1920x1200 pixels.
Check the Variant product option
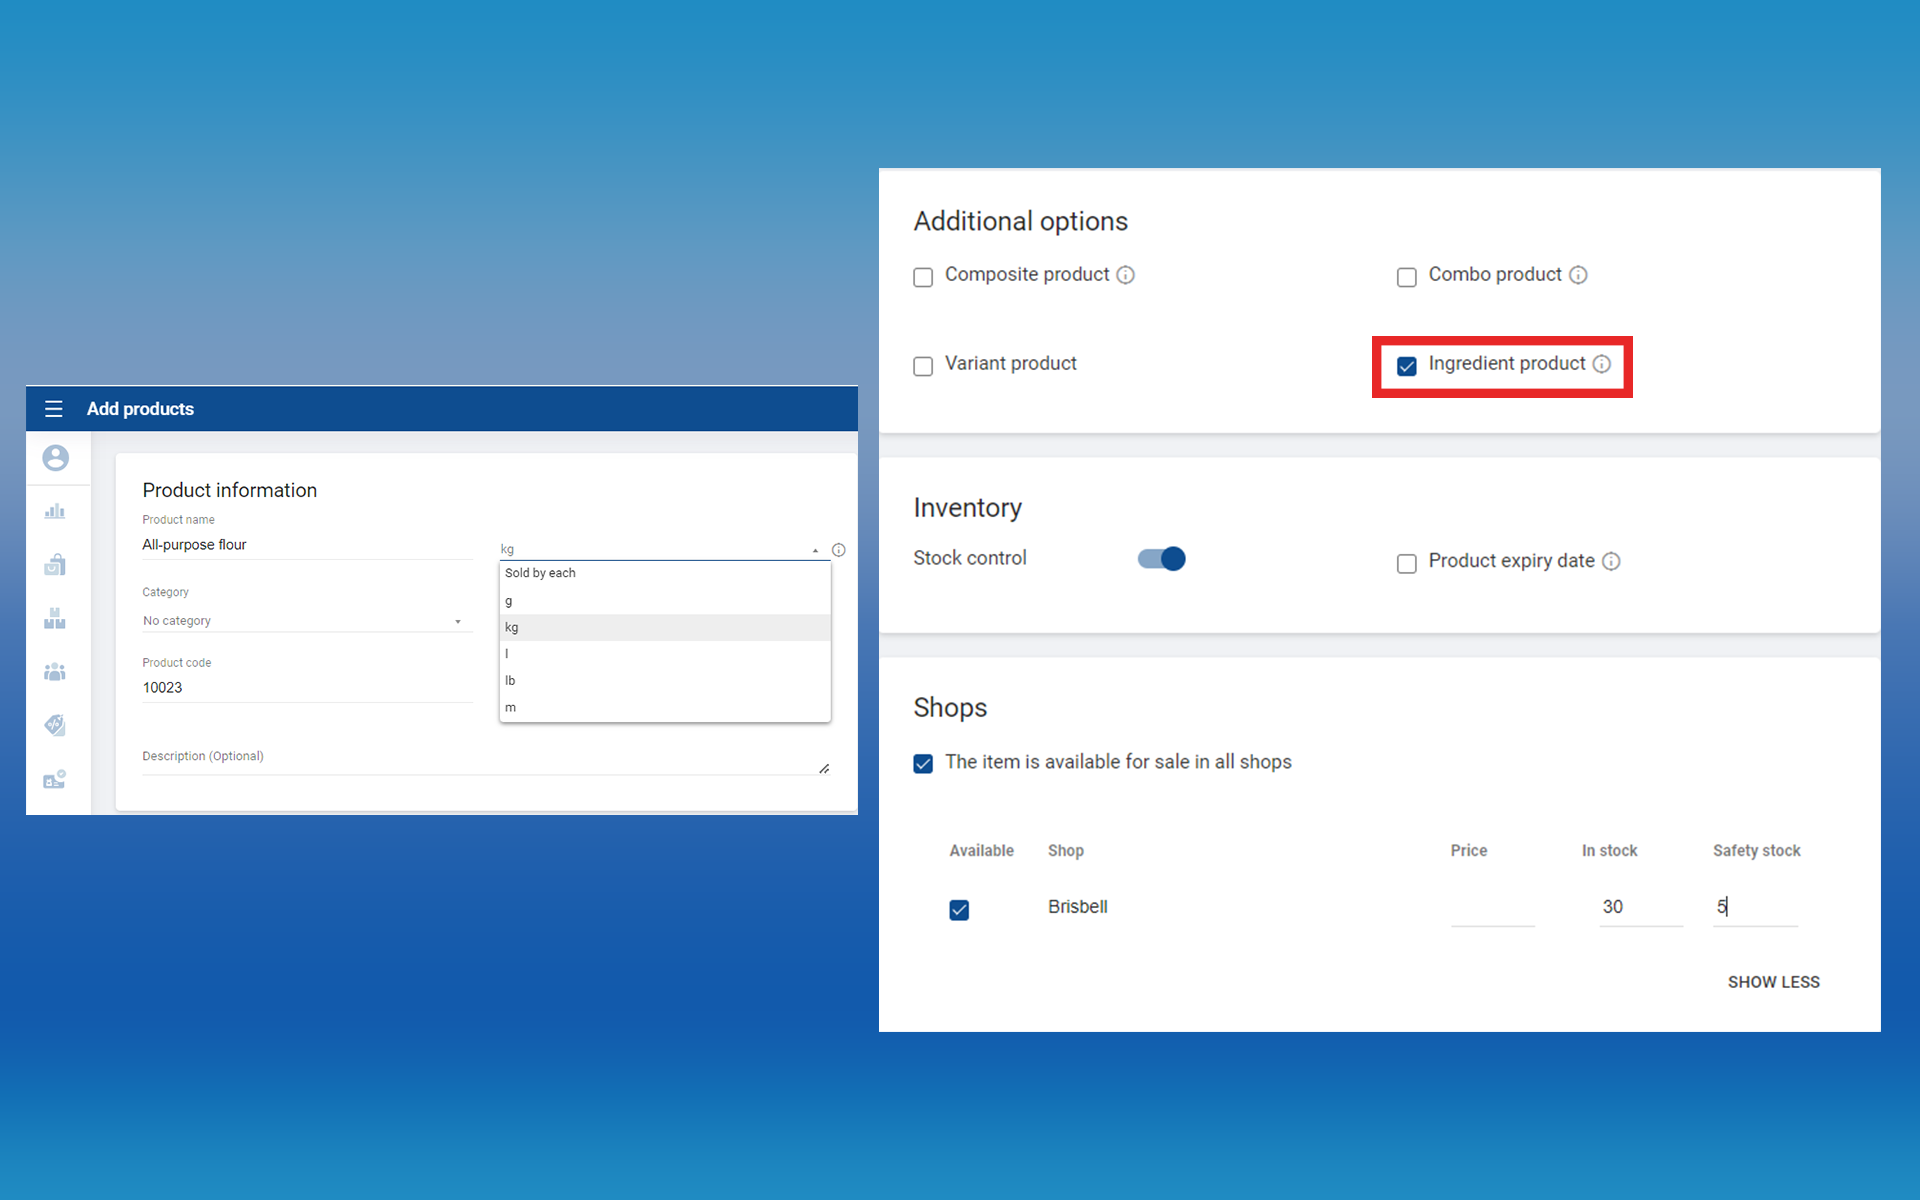point(923,366)
